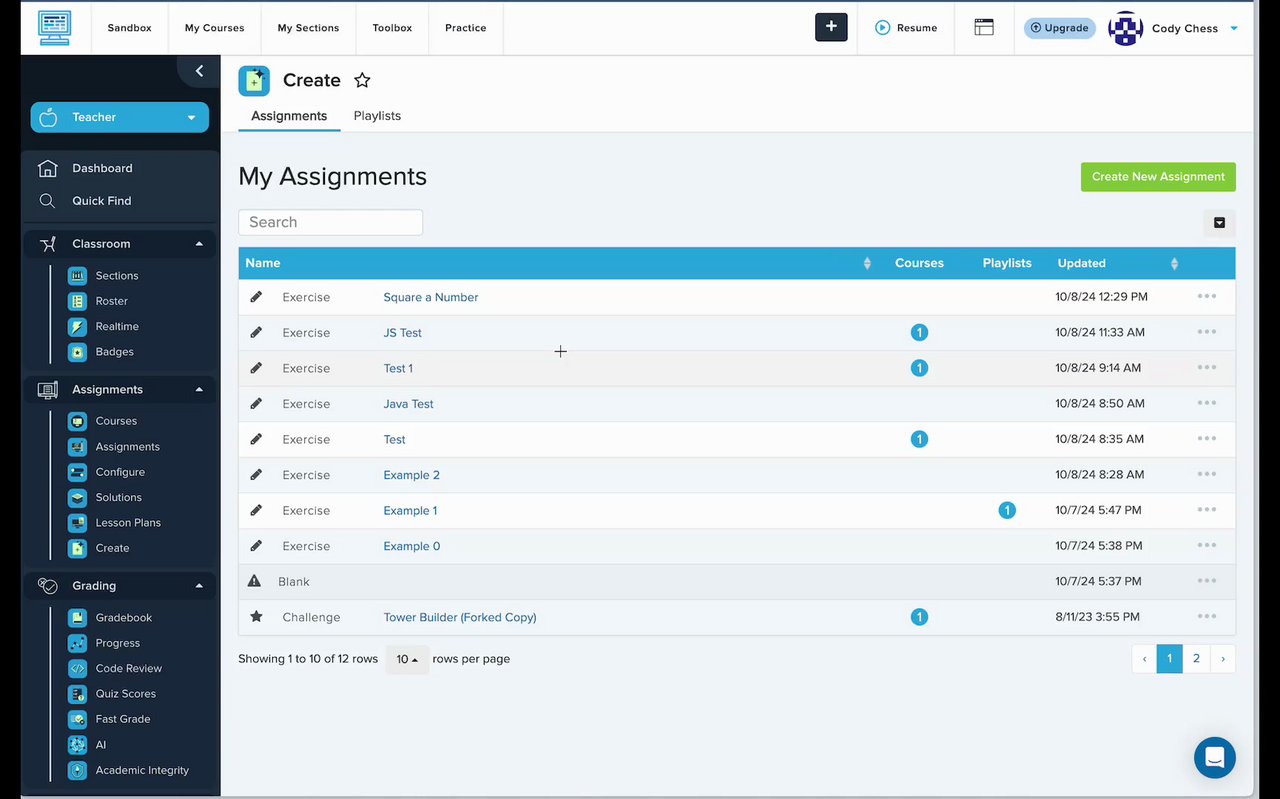Open more options for Example 1 row
Viewport: 1280px width, 799px height.
pyautogui.click(x=1207, y=510)
